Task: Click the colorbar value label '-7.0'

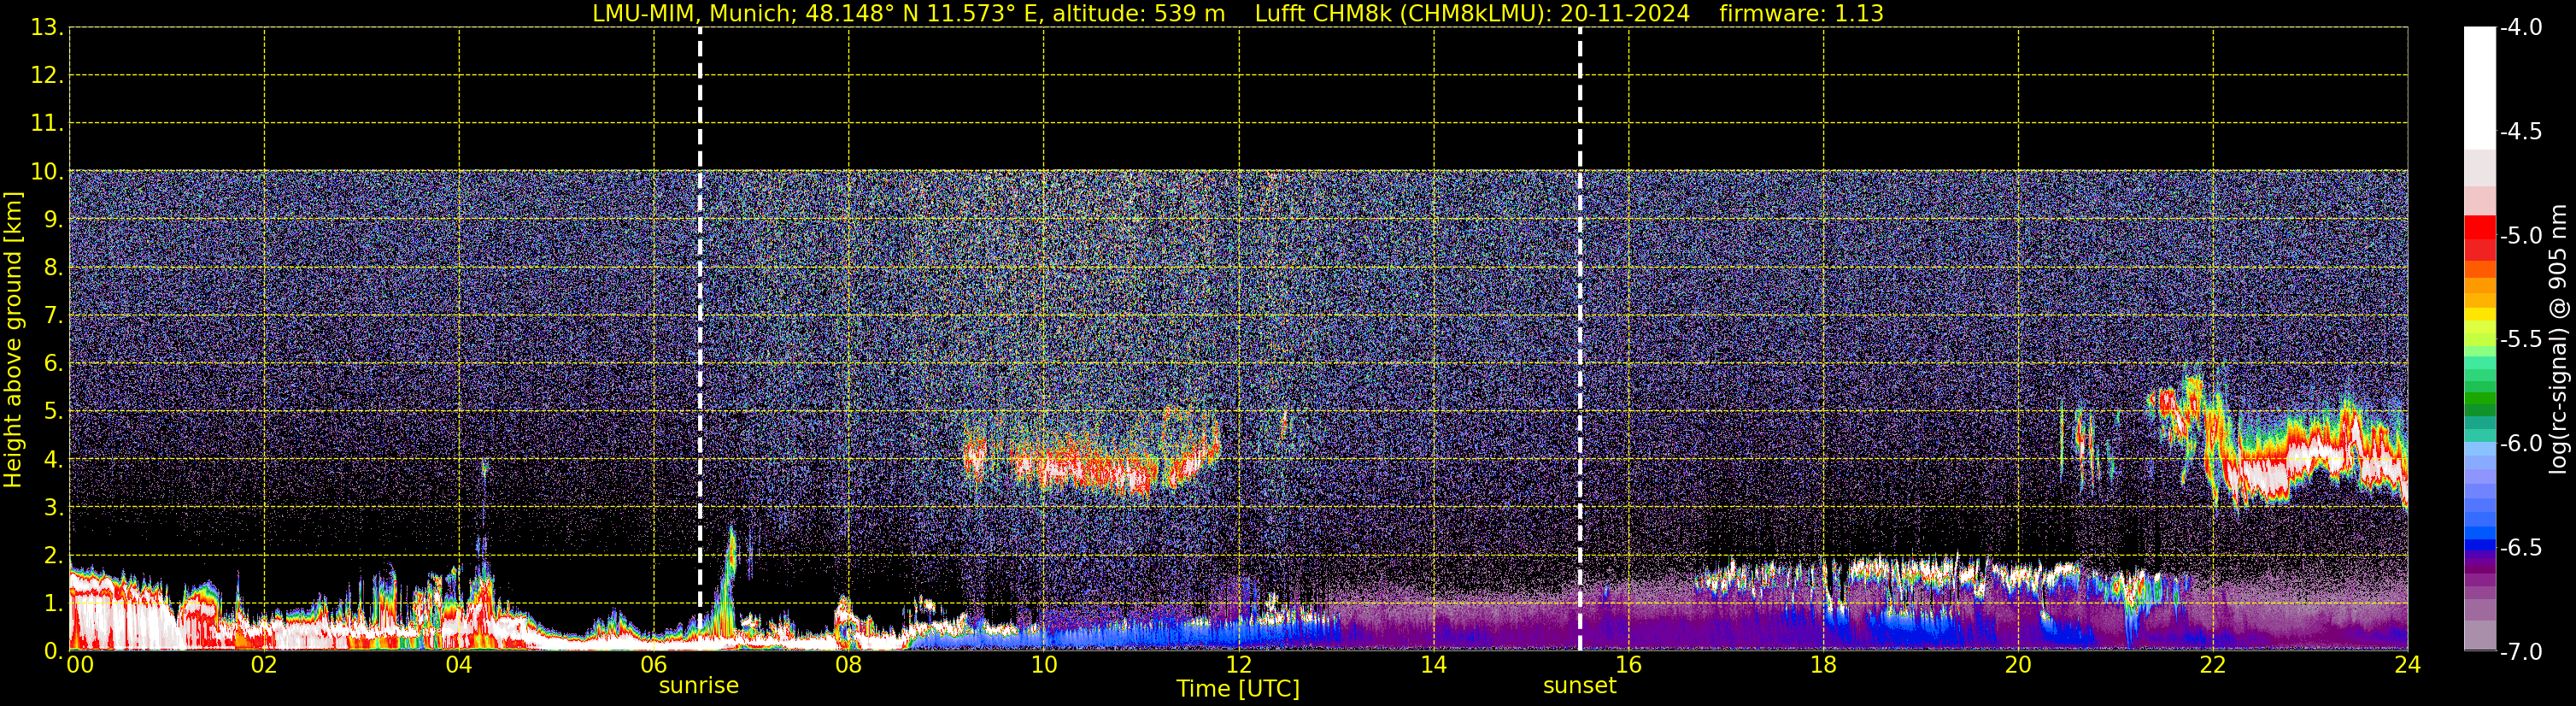Action: [2520, 652]
